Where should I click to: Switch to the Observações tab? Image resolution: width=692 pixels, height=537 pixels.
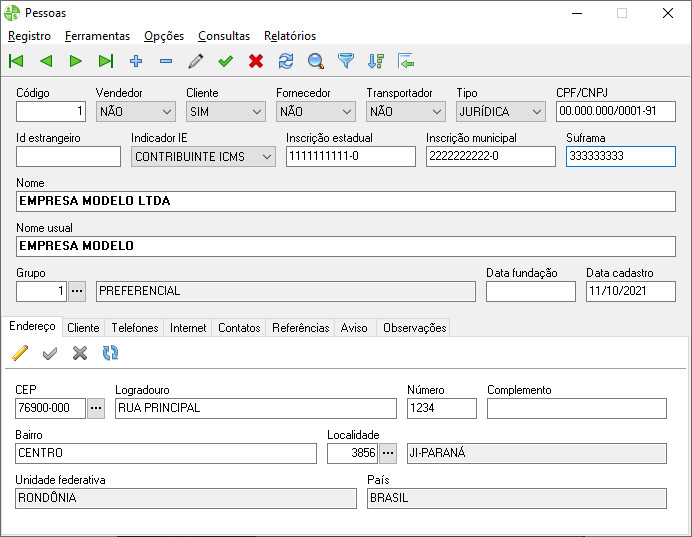click(x=414, y=328)
